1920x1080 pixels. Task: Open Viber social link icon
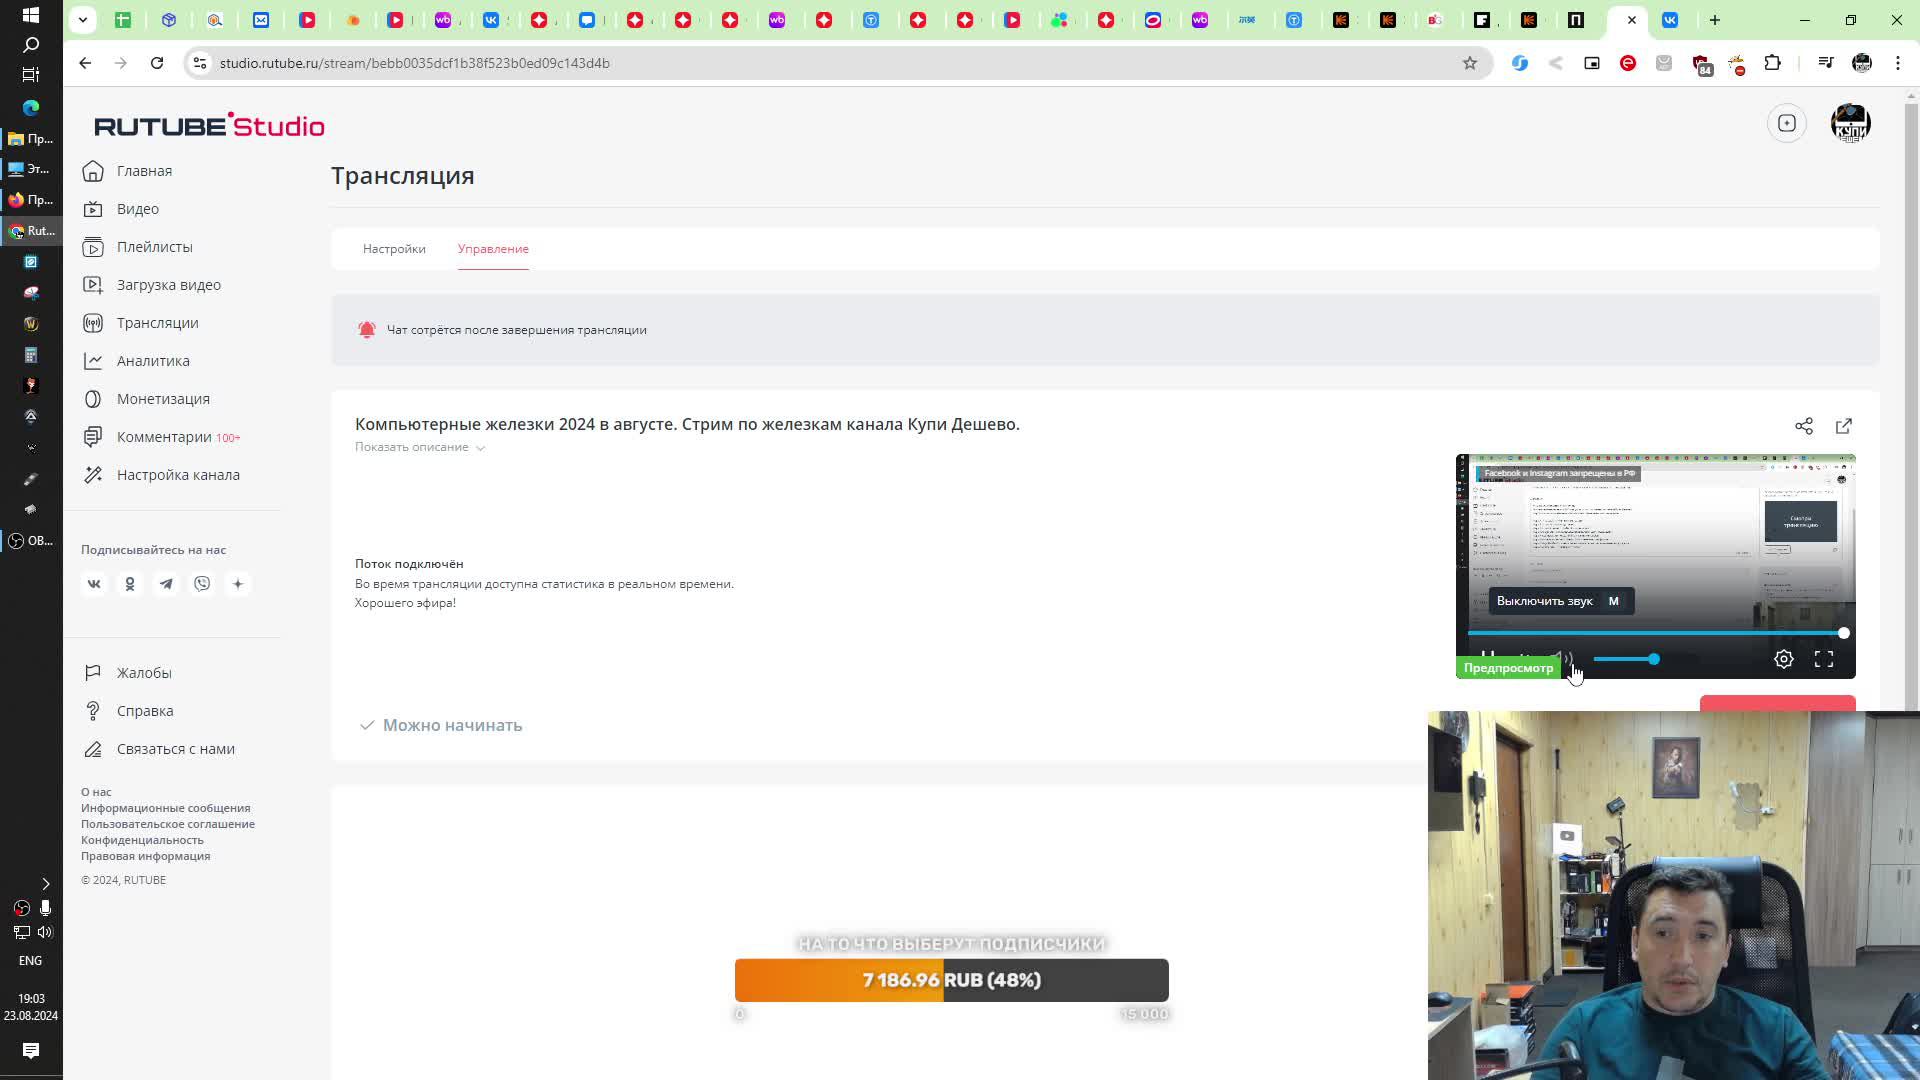202,584
